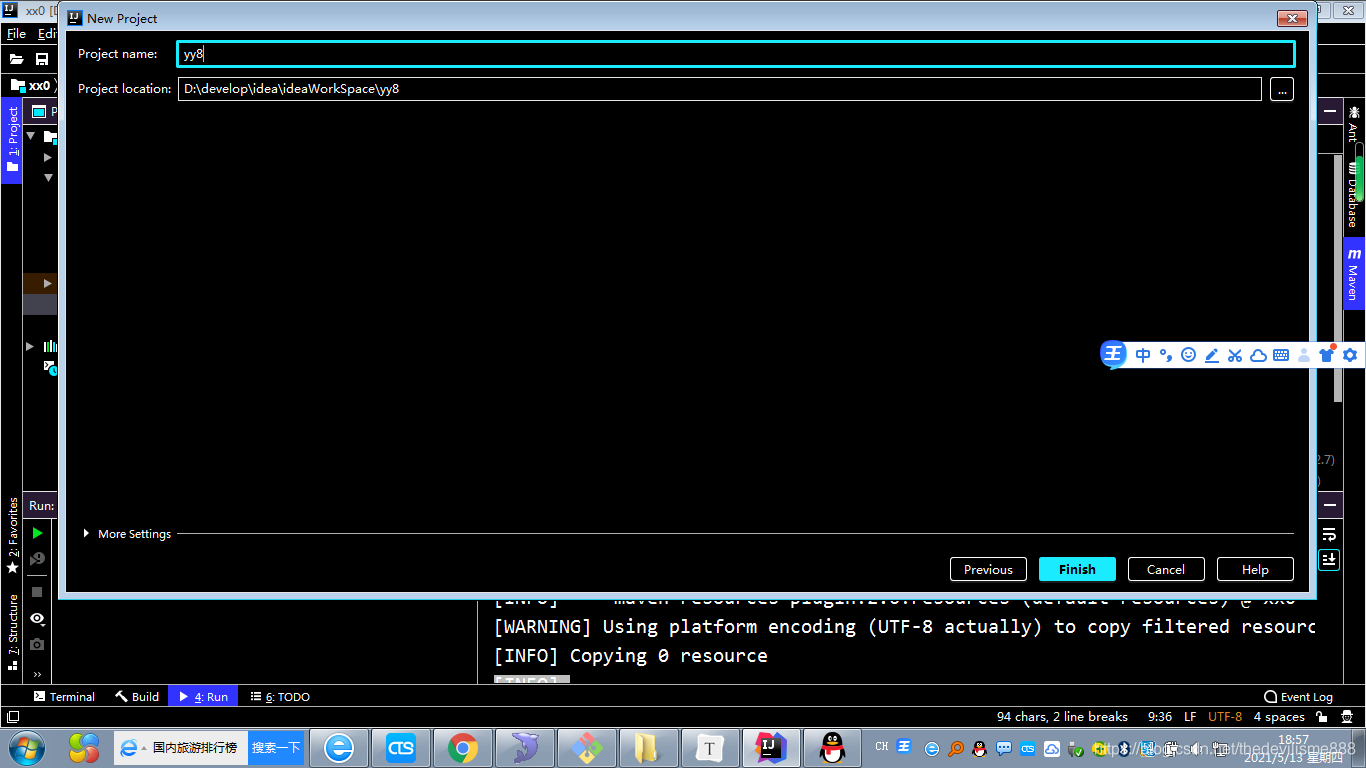Click the 4 spaces indent selector
This screenshot has height=768, width=1366.
[1279, 716]
